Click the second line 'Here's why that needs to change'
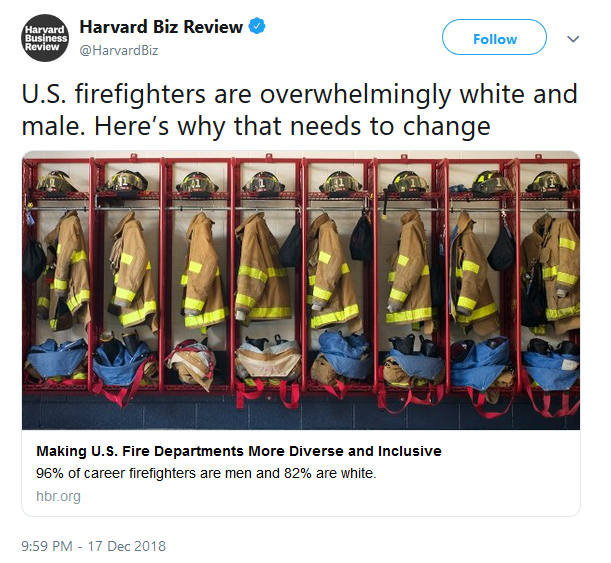The height and width of the screenshot is (563, 611). pos(292,127)
